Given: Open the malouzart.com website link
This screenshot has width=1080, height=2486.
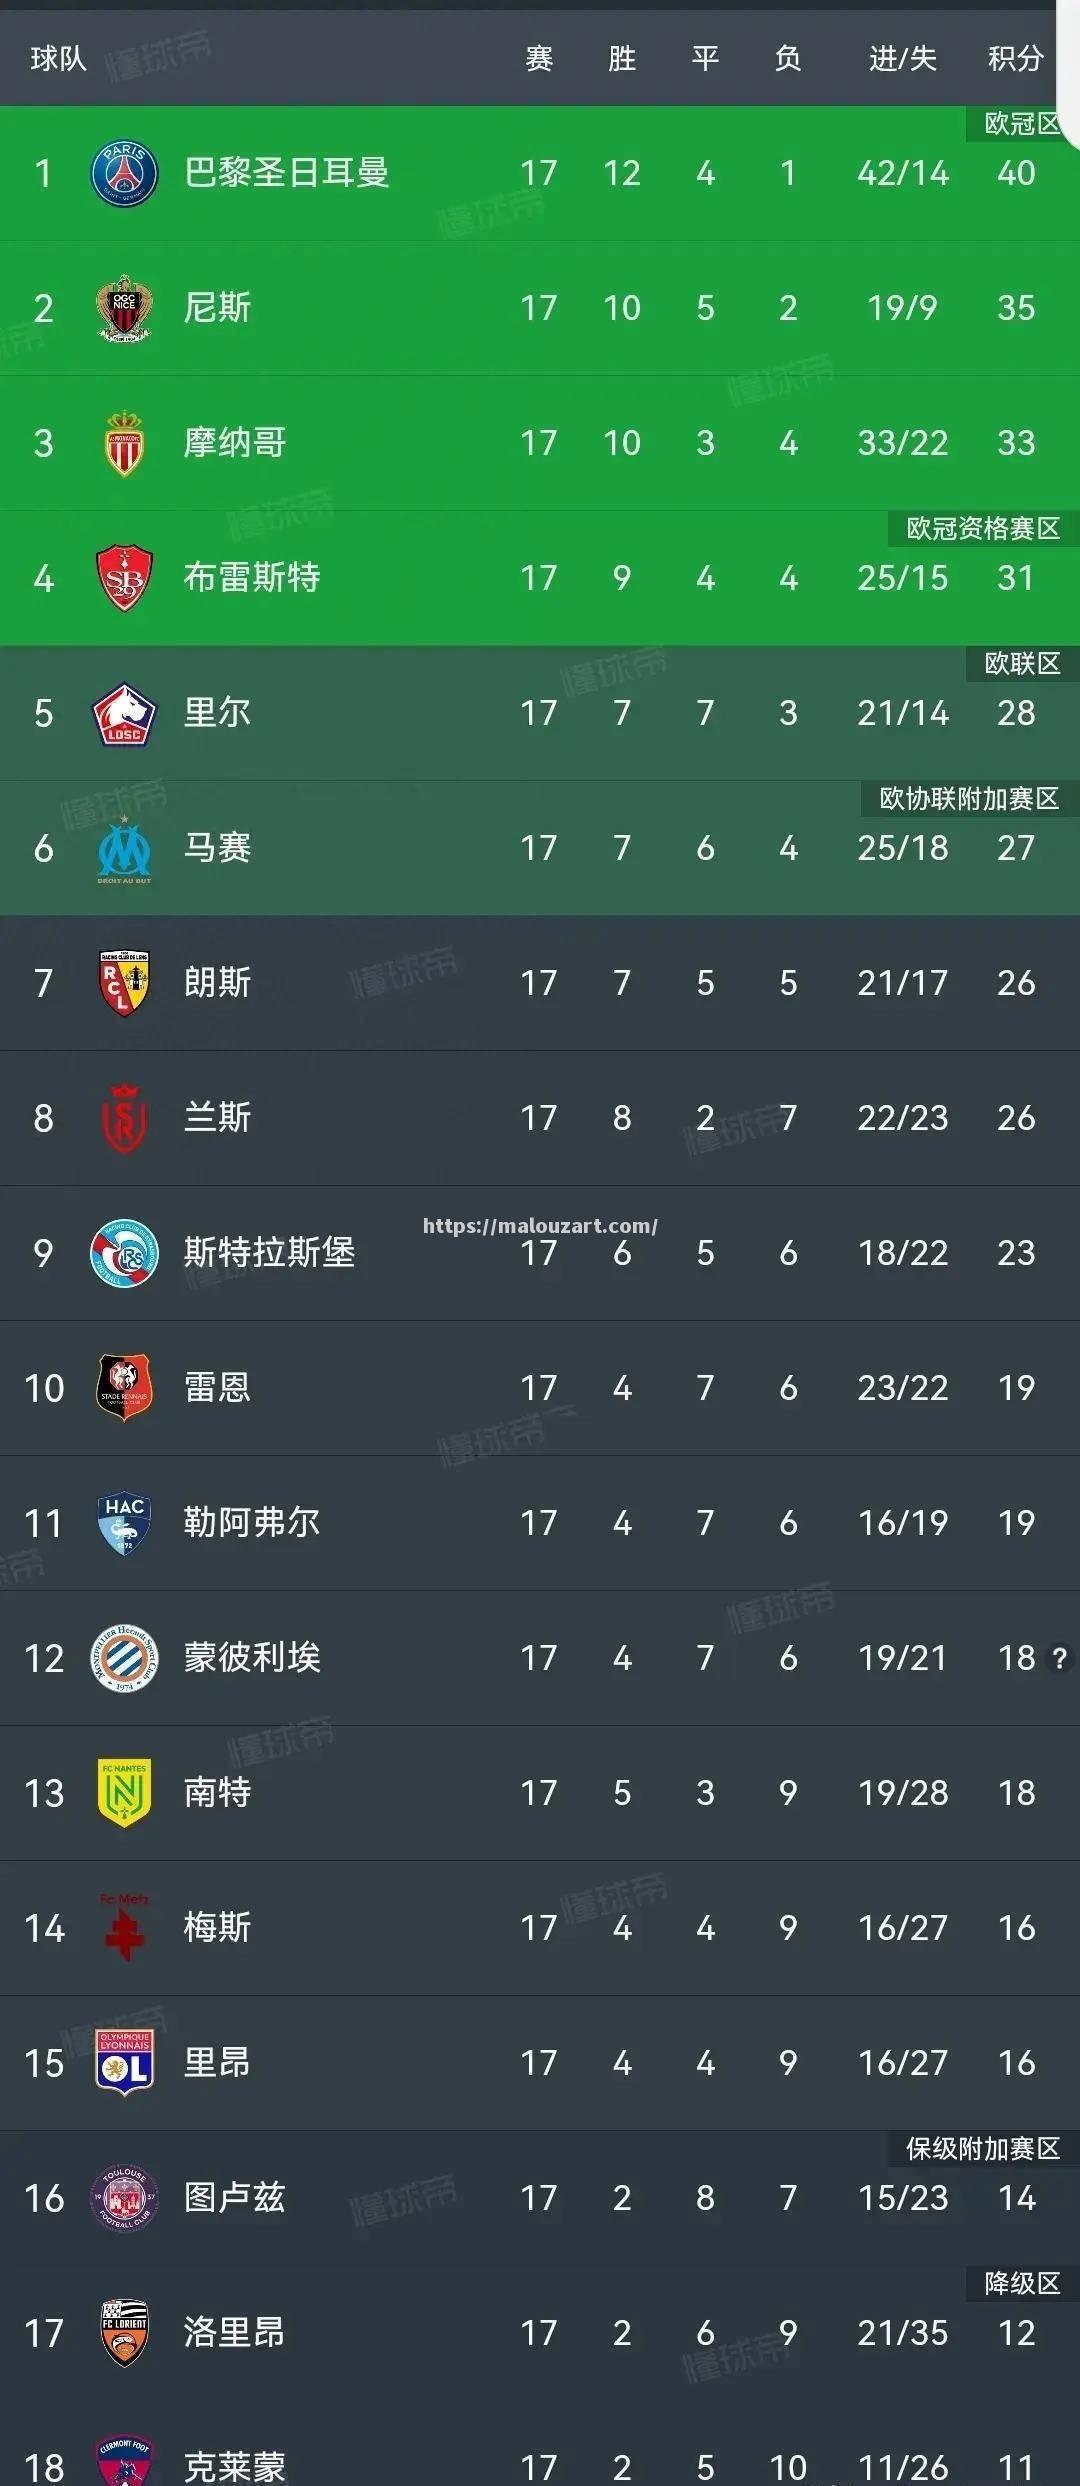Looking at the screenshot, I should click(540, 1222).
